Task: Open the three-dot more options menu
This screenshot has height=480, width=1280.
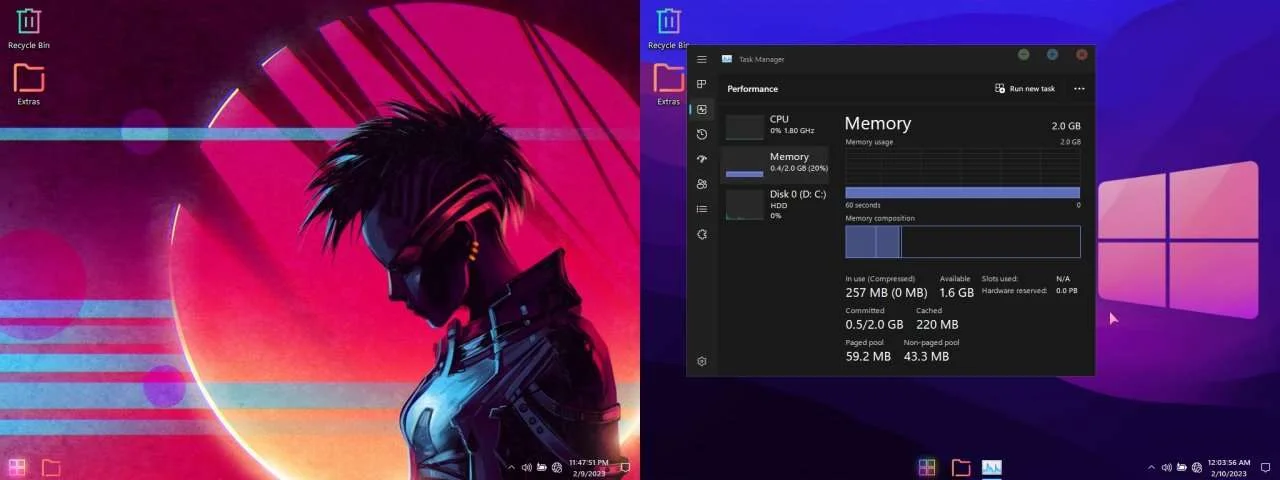Action: coord(1079,88)
